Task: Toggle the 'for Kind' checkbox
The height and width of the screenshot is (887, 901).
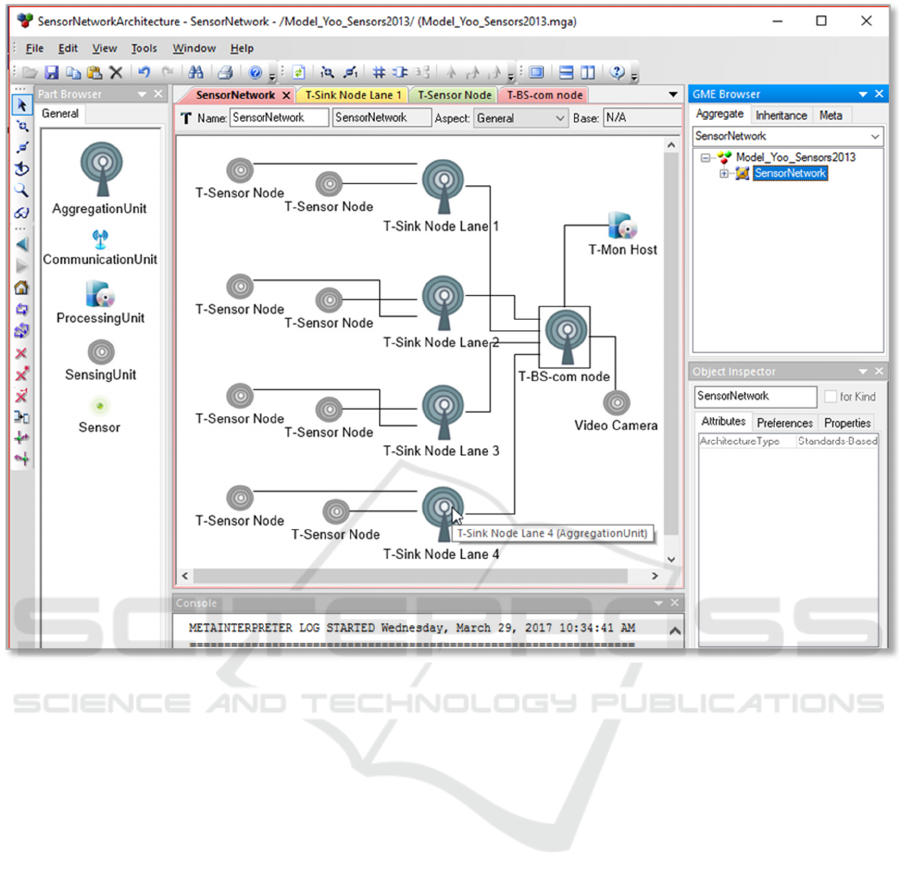Action: point(830,397)
